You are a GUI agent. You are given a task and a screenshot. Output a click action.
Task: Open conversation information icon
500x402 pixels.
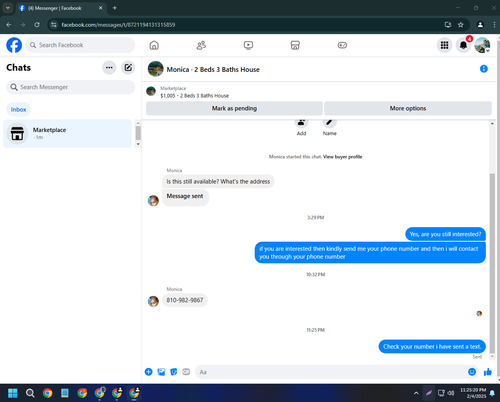484,69
